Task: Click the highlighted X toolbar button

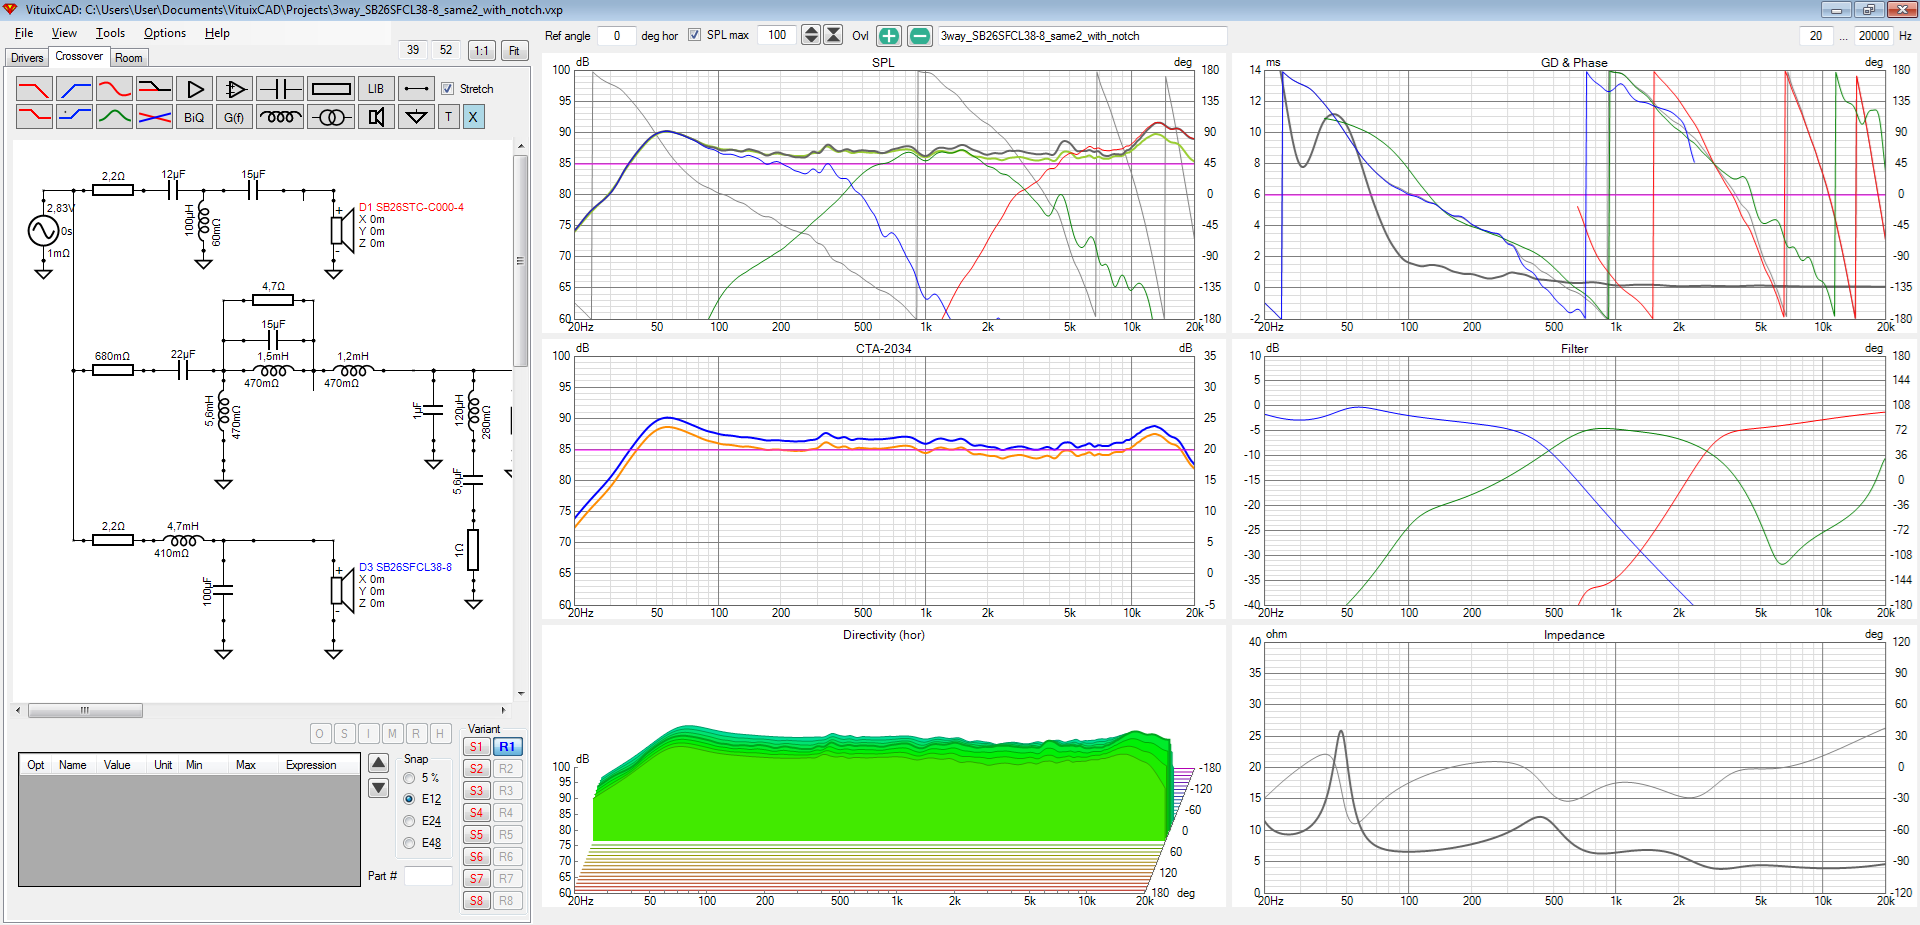Action: tap(473, 117)
